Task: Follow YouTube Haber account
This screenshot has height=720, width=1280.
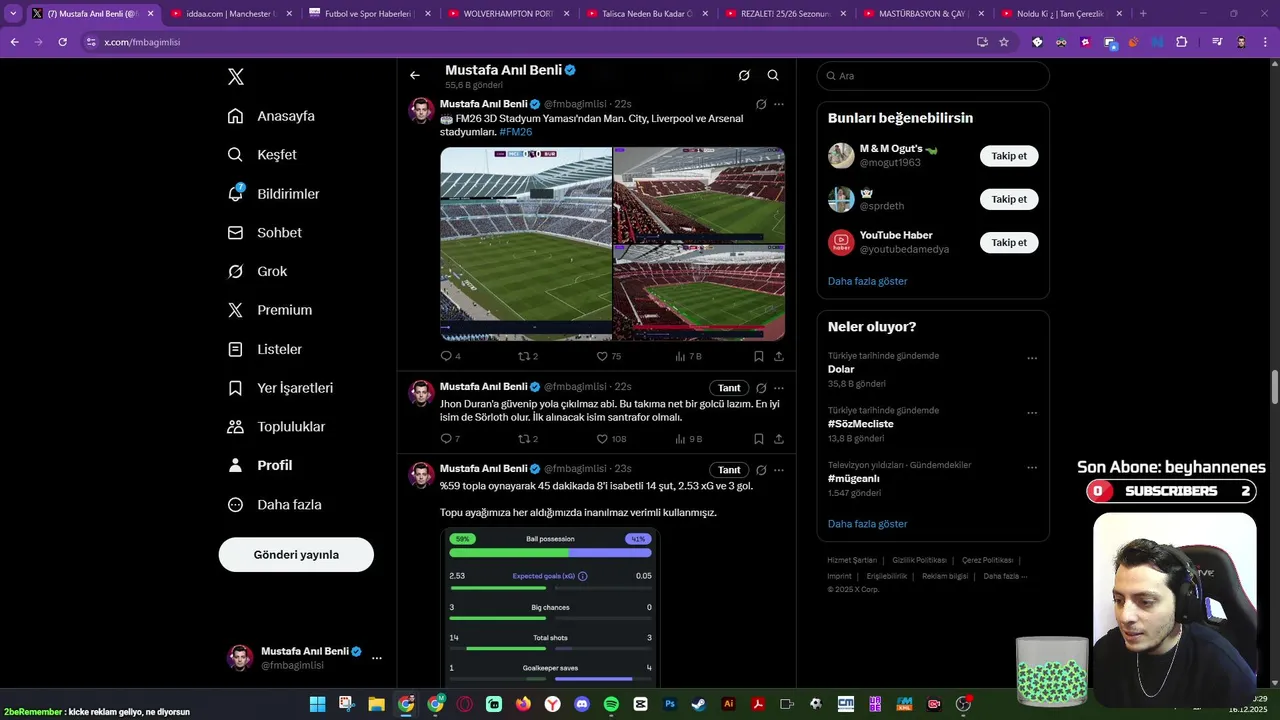Action: coord(1009,242)
